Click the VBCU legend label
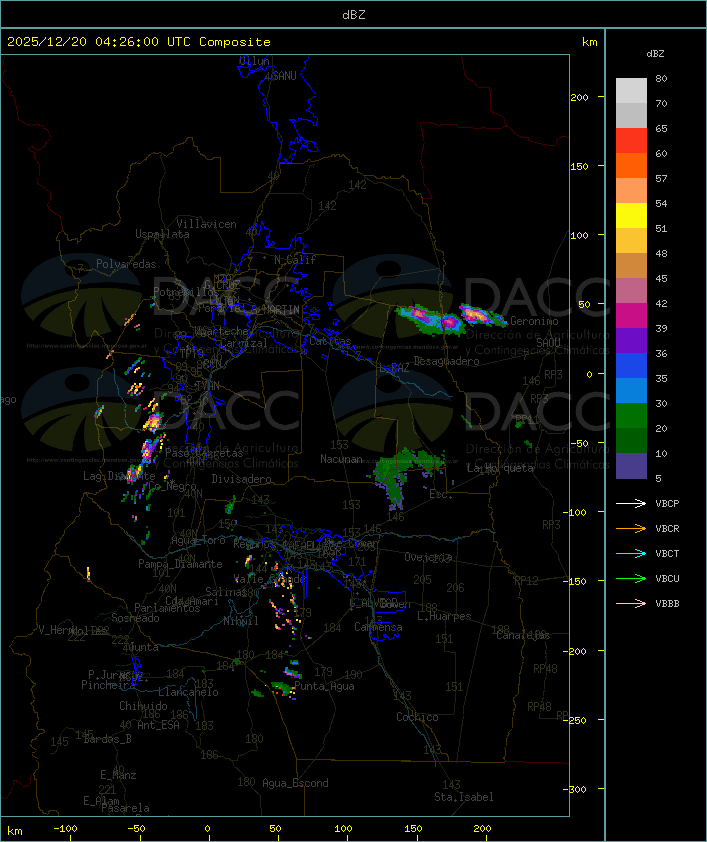 tap(667, 579)
